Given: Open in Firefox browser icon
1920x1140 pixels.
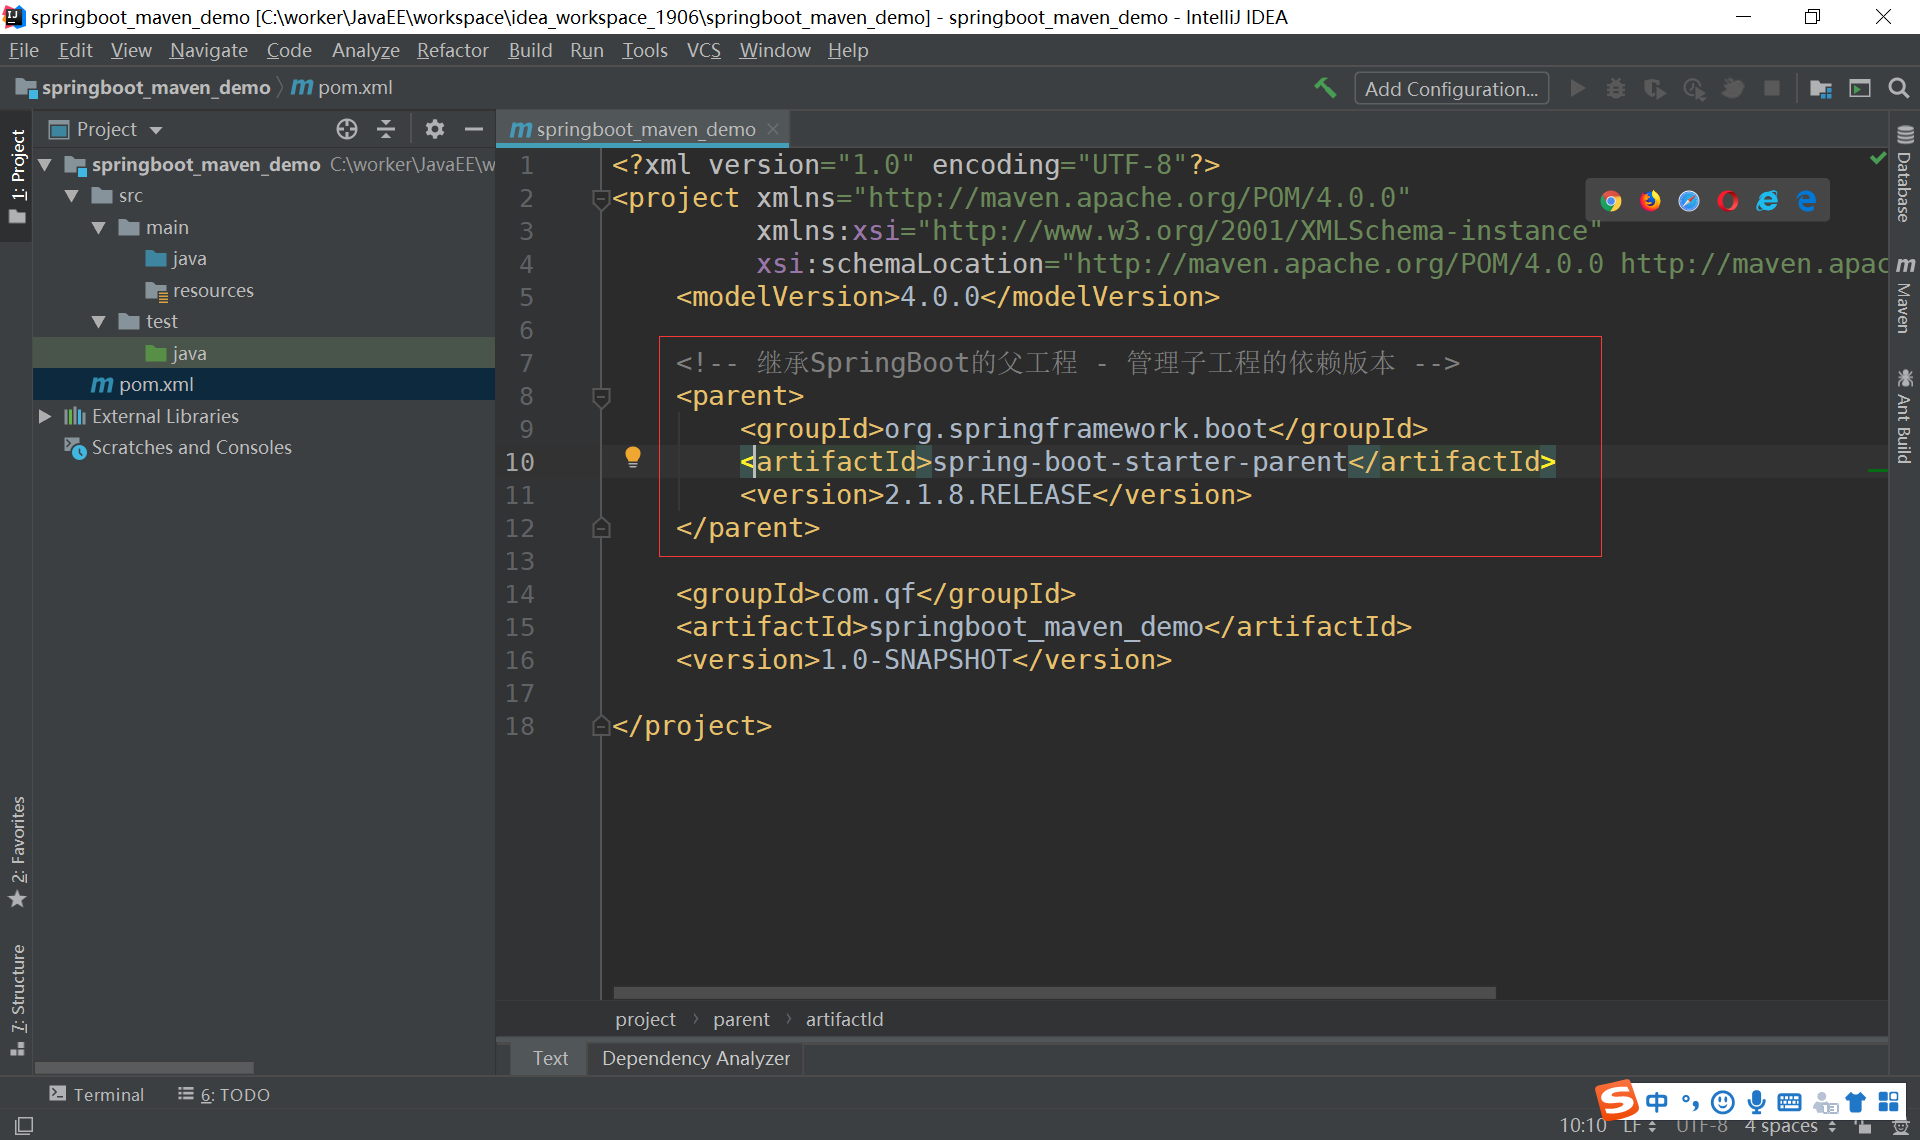Looking at the screenshot, I should pos(1650,201).
